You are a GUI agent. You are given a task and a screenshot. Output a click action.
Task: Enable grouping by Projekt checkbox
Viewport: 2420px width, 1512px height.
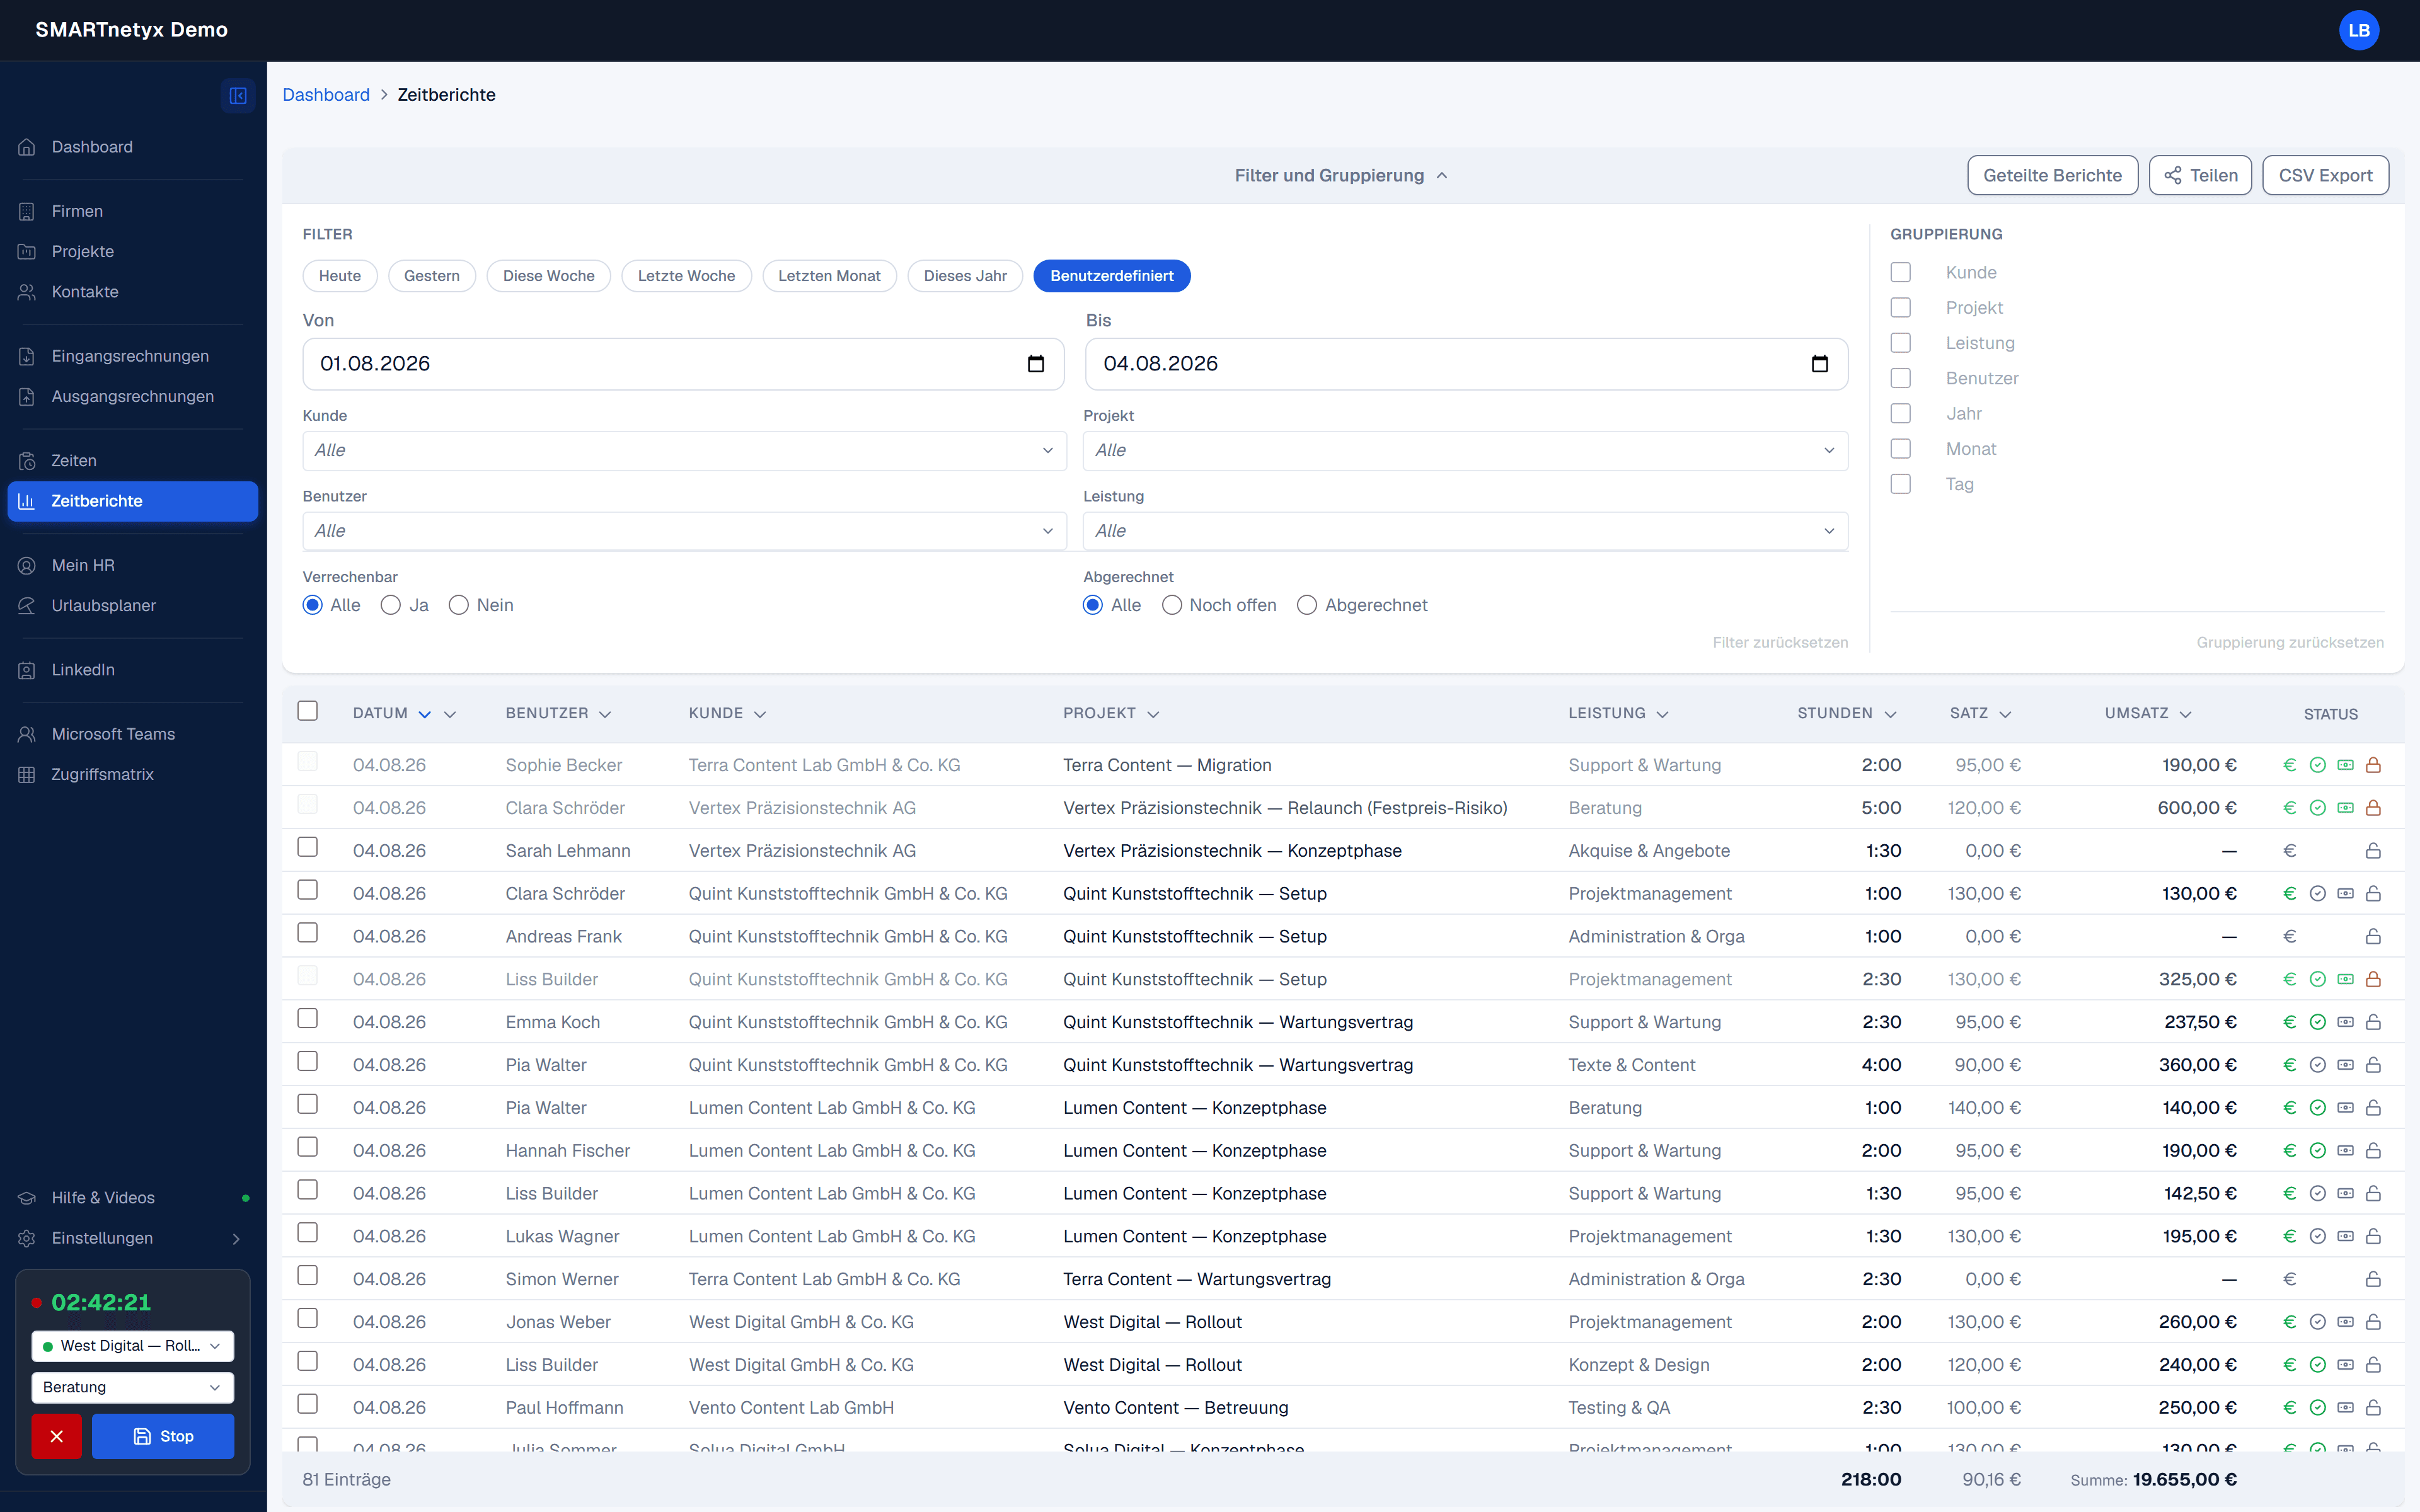(x=1901, y=308)
